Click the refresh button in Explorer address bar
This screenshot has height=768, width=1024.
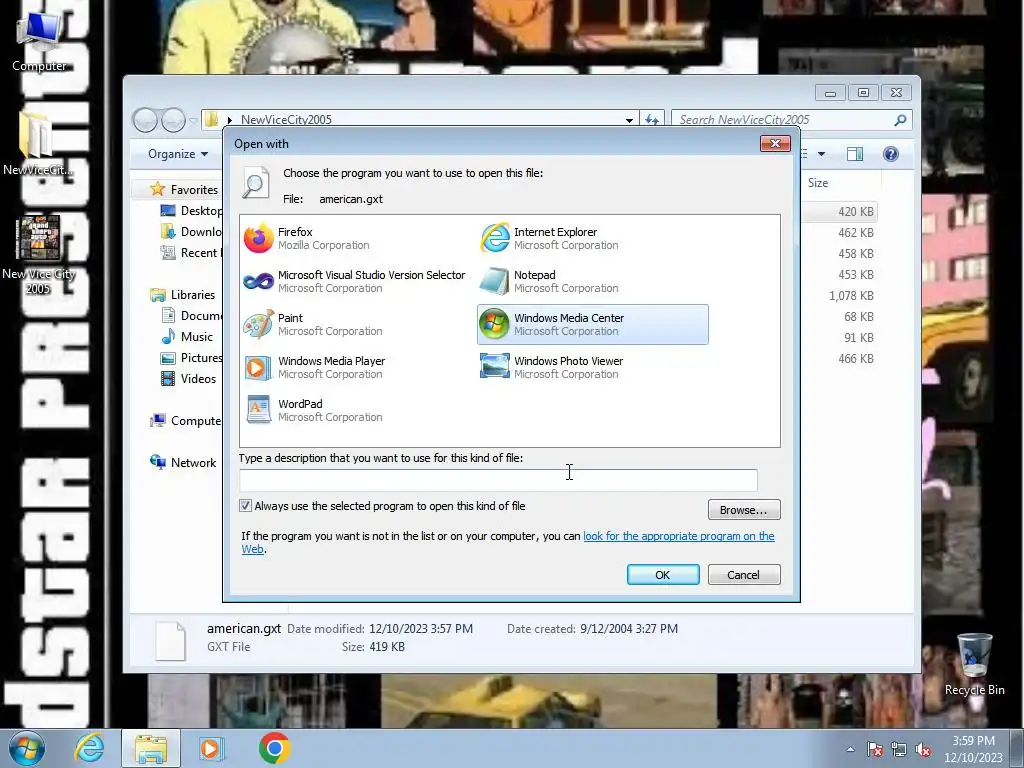tap(652, 120)
